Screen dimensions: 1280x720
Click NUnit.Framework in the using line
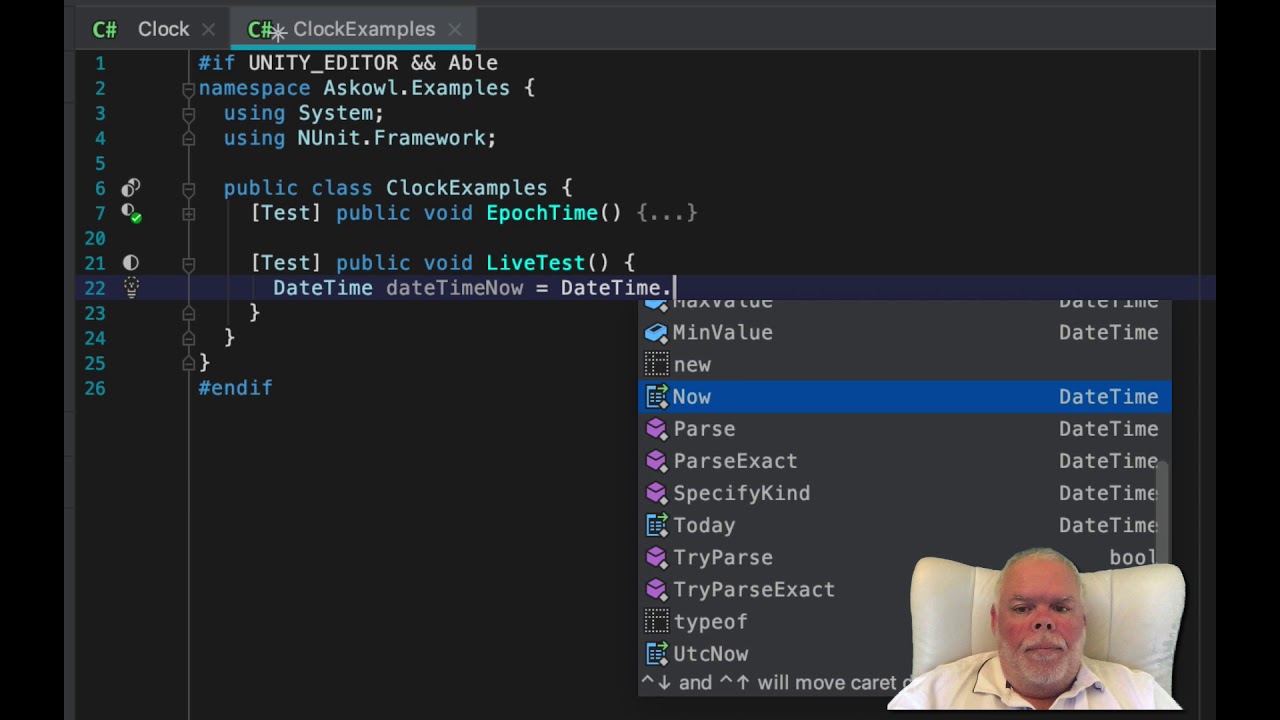[391, 138]
